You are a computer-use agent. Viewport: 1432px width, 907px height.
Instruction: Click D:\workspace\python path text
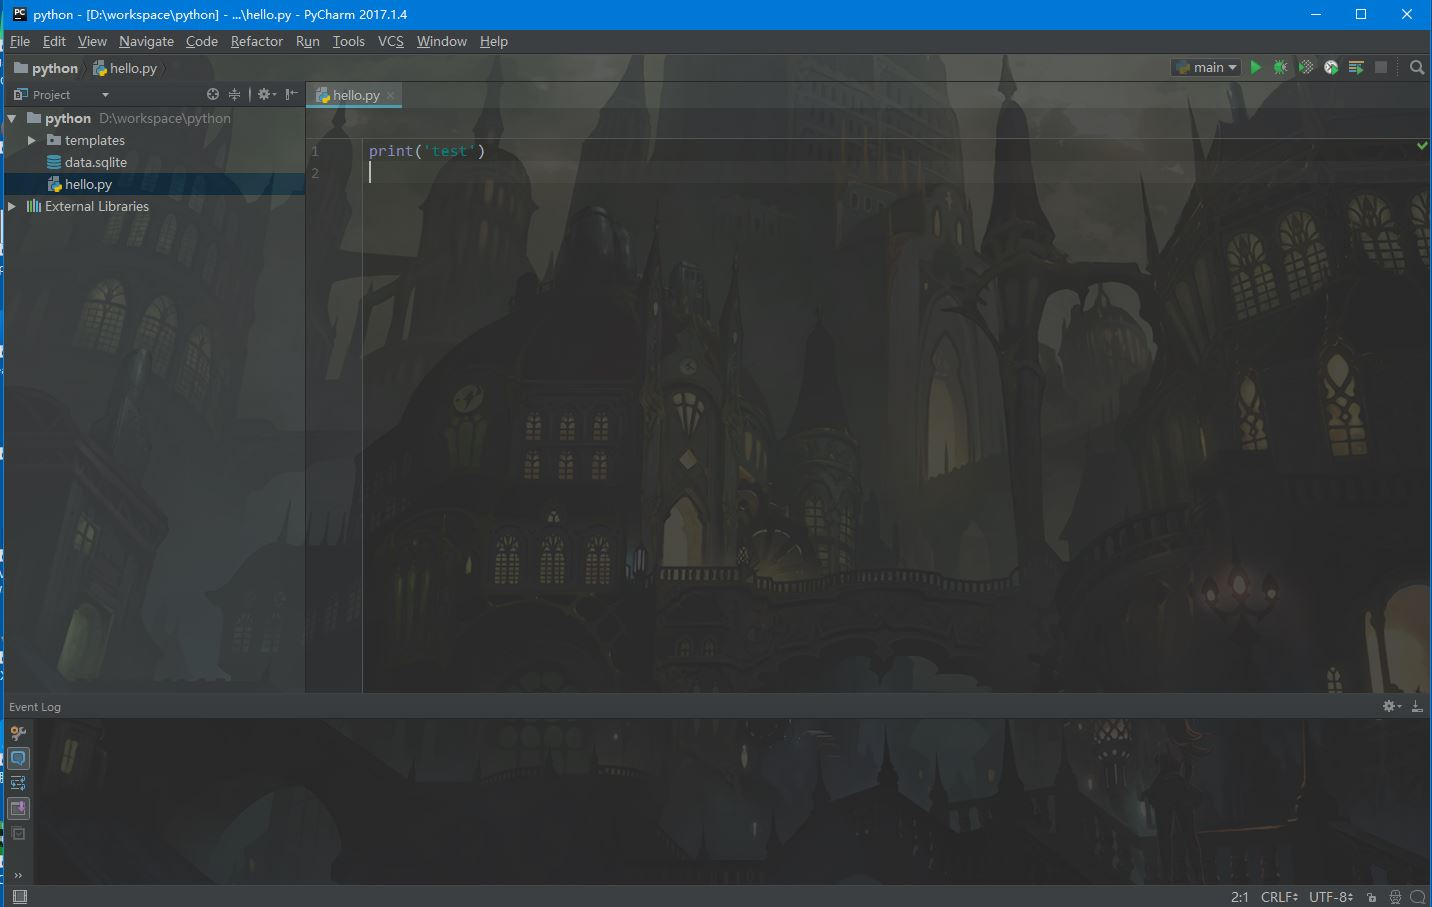pos(165,118)
